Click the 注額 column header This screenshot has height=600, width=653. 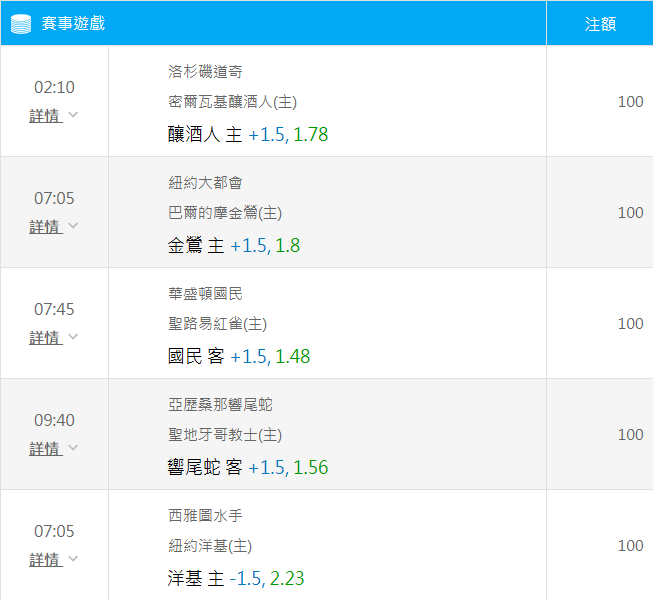pos(600,24)
